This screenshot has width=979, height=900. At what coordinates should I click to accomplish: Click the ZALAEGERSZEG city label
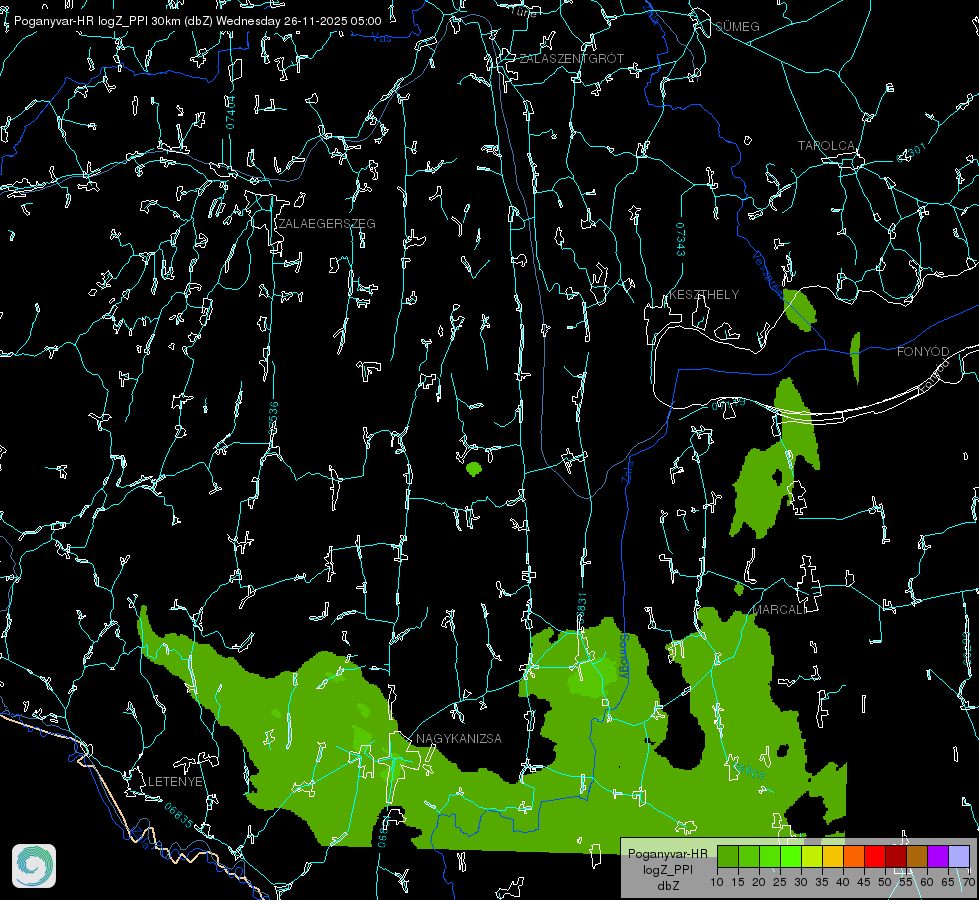[x=327, y=223]
